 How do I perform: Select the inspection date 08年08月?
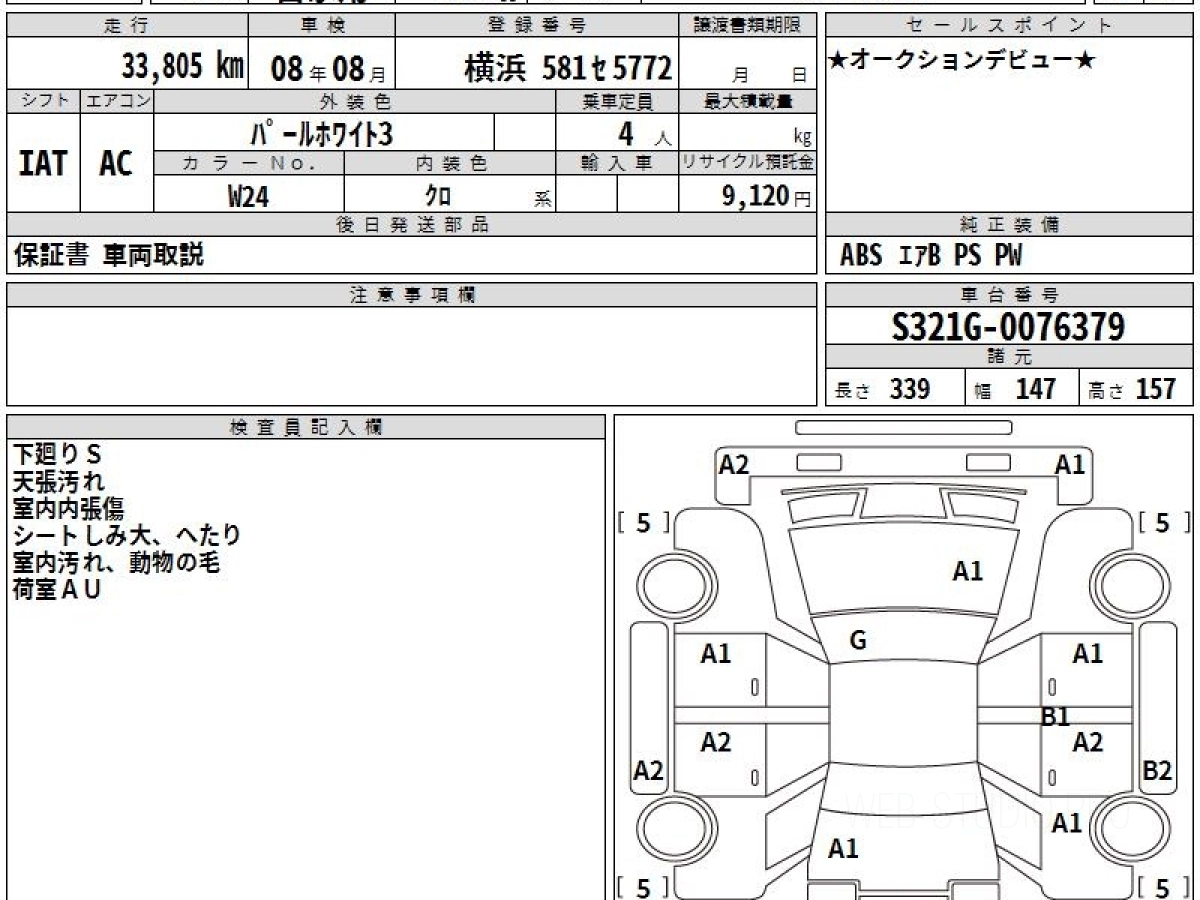pos(328,68)
